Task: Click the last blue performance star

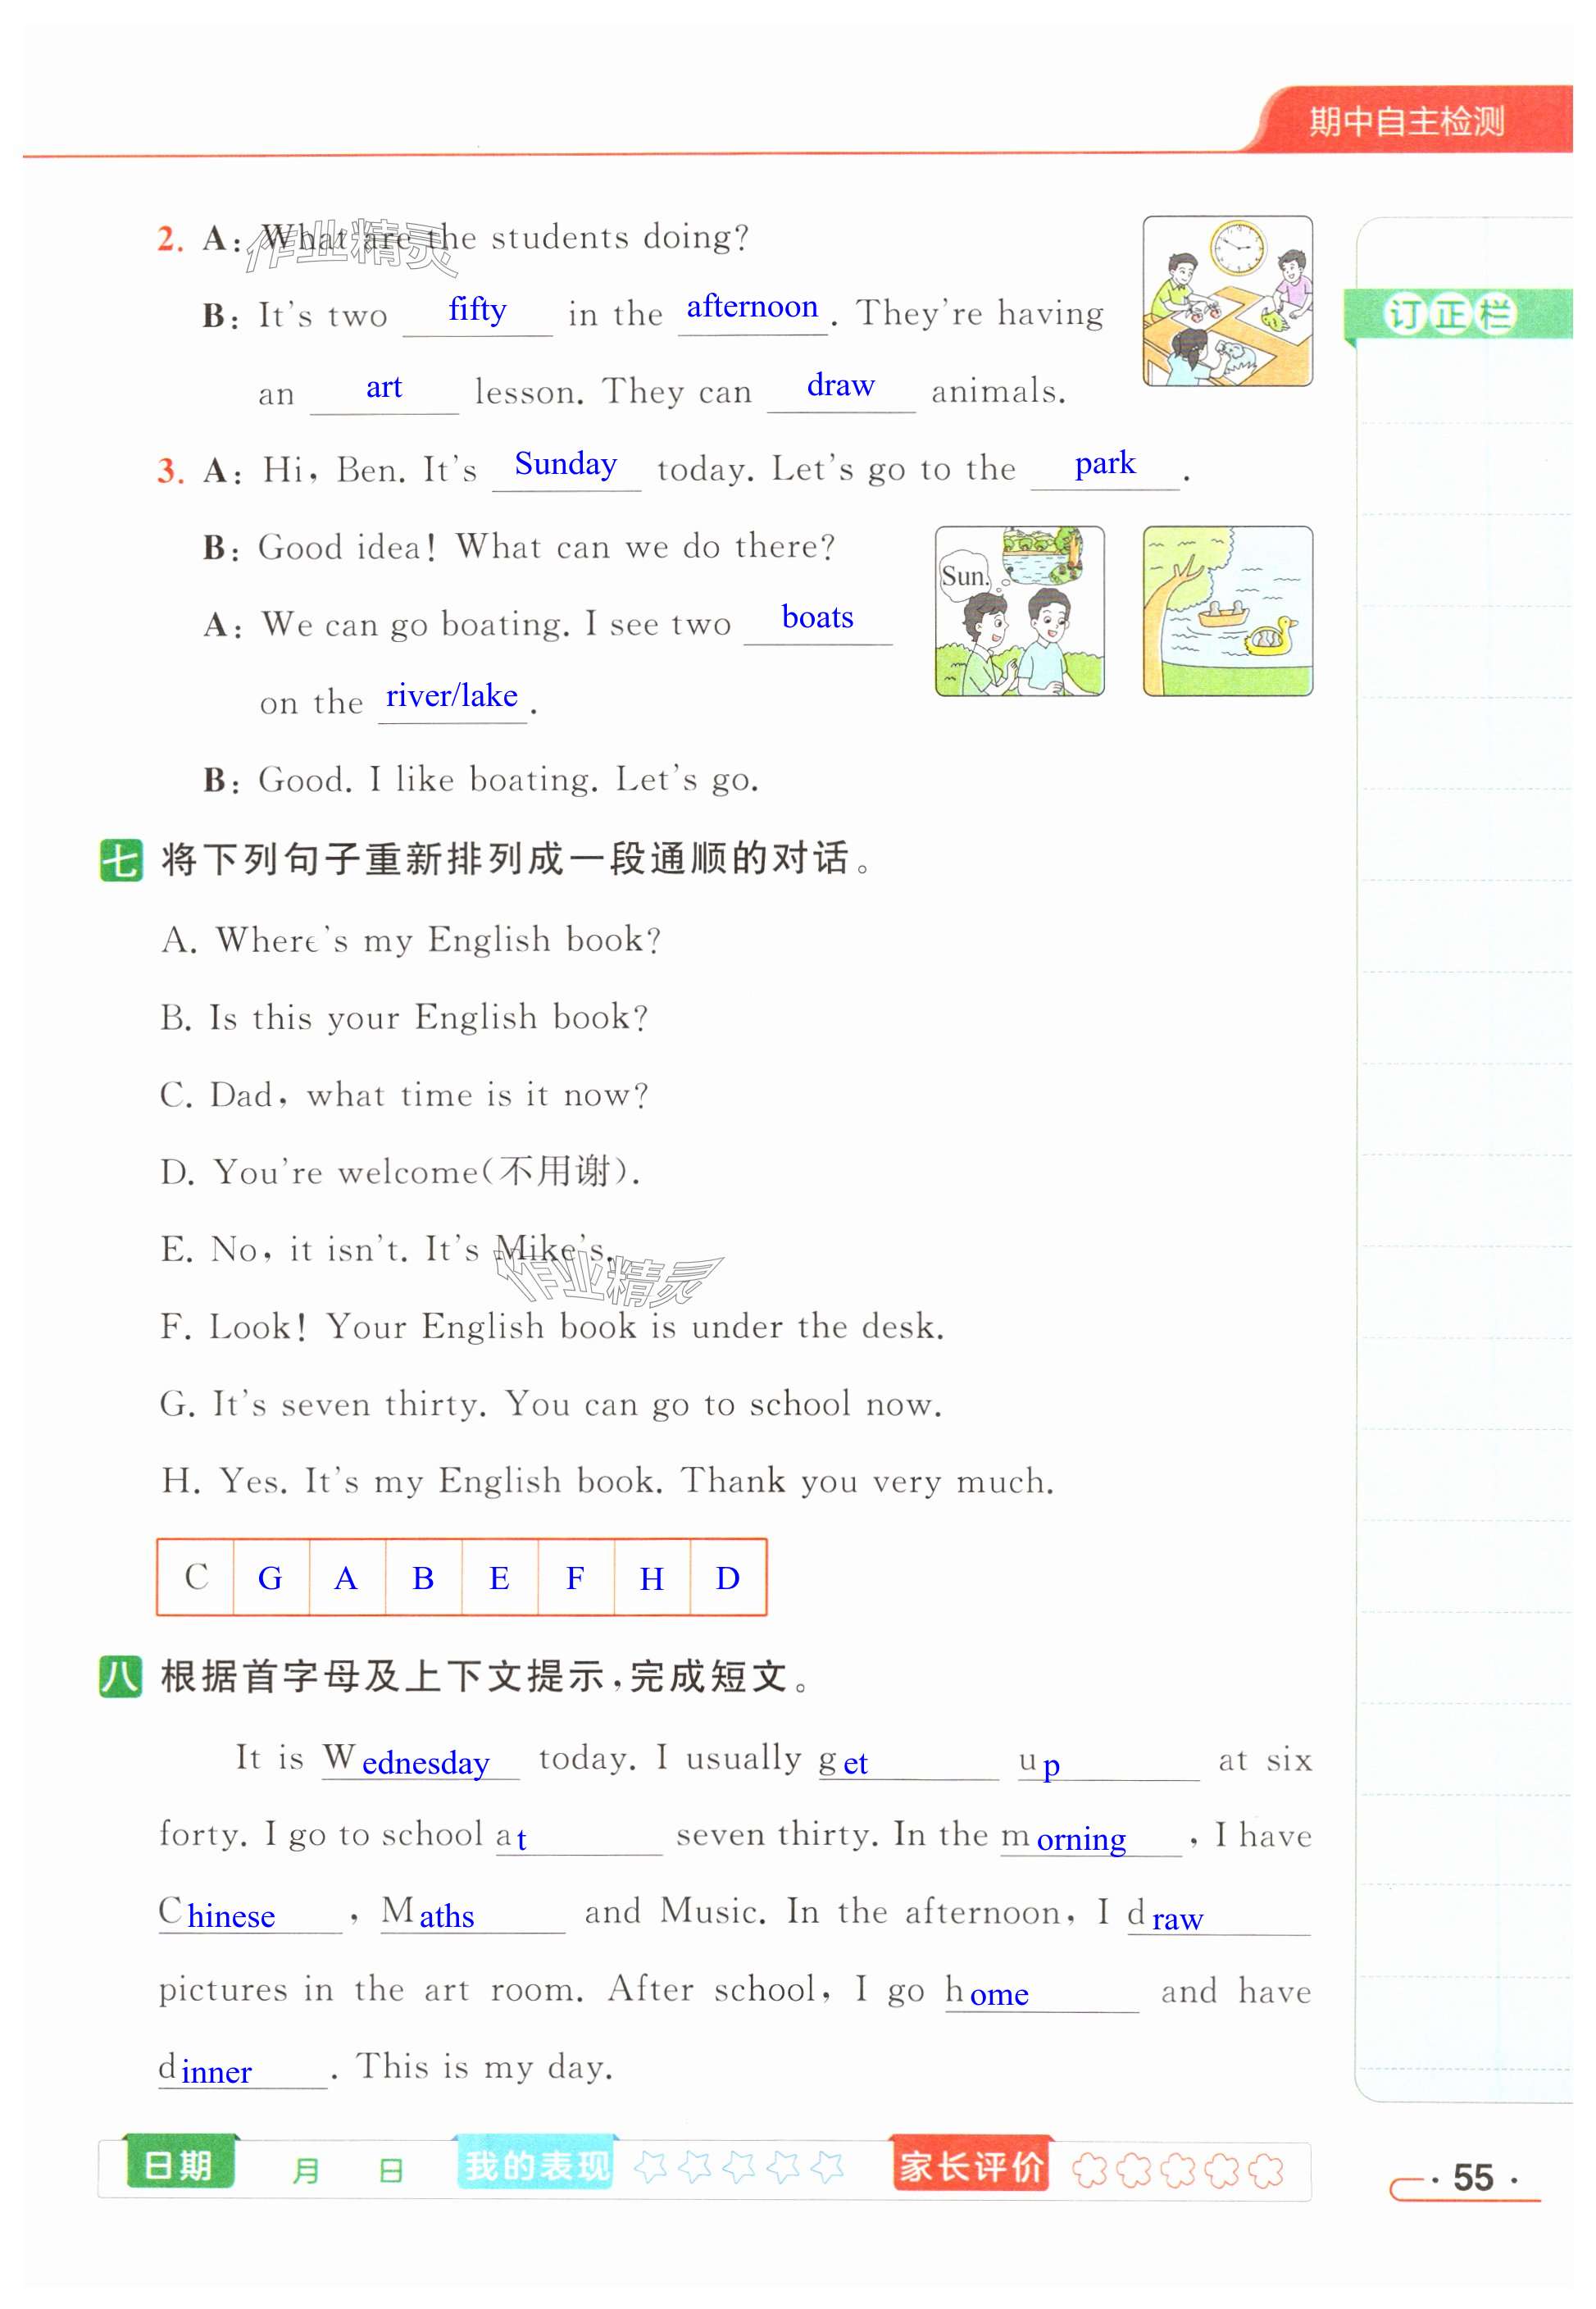Action: [828, 2166]
